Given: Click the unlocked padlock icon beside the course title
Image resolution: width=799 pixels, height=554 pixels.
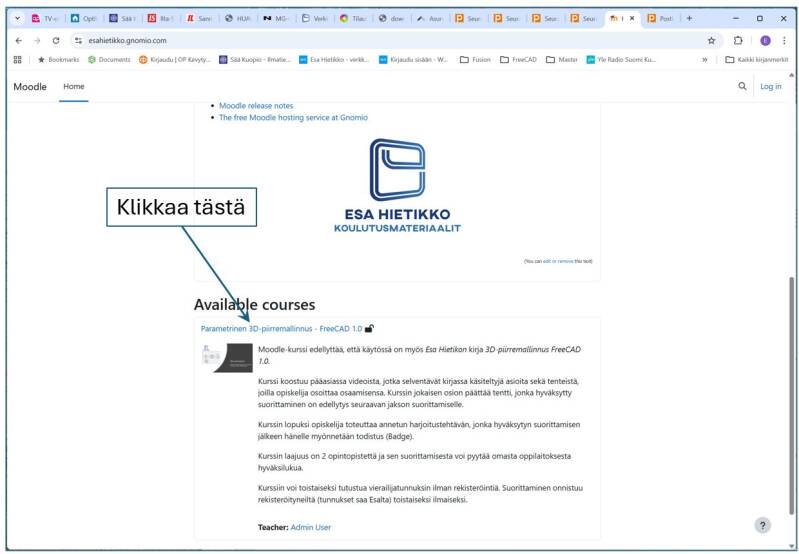Looking at the screenshot, I should [x=369, y=329].
